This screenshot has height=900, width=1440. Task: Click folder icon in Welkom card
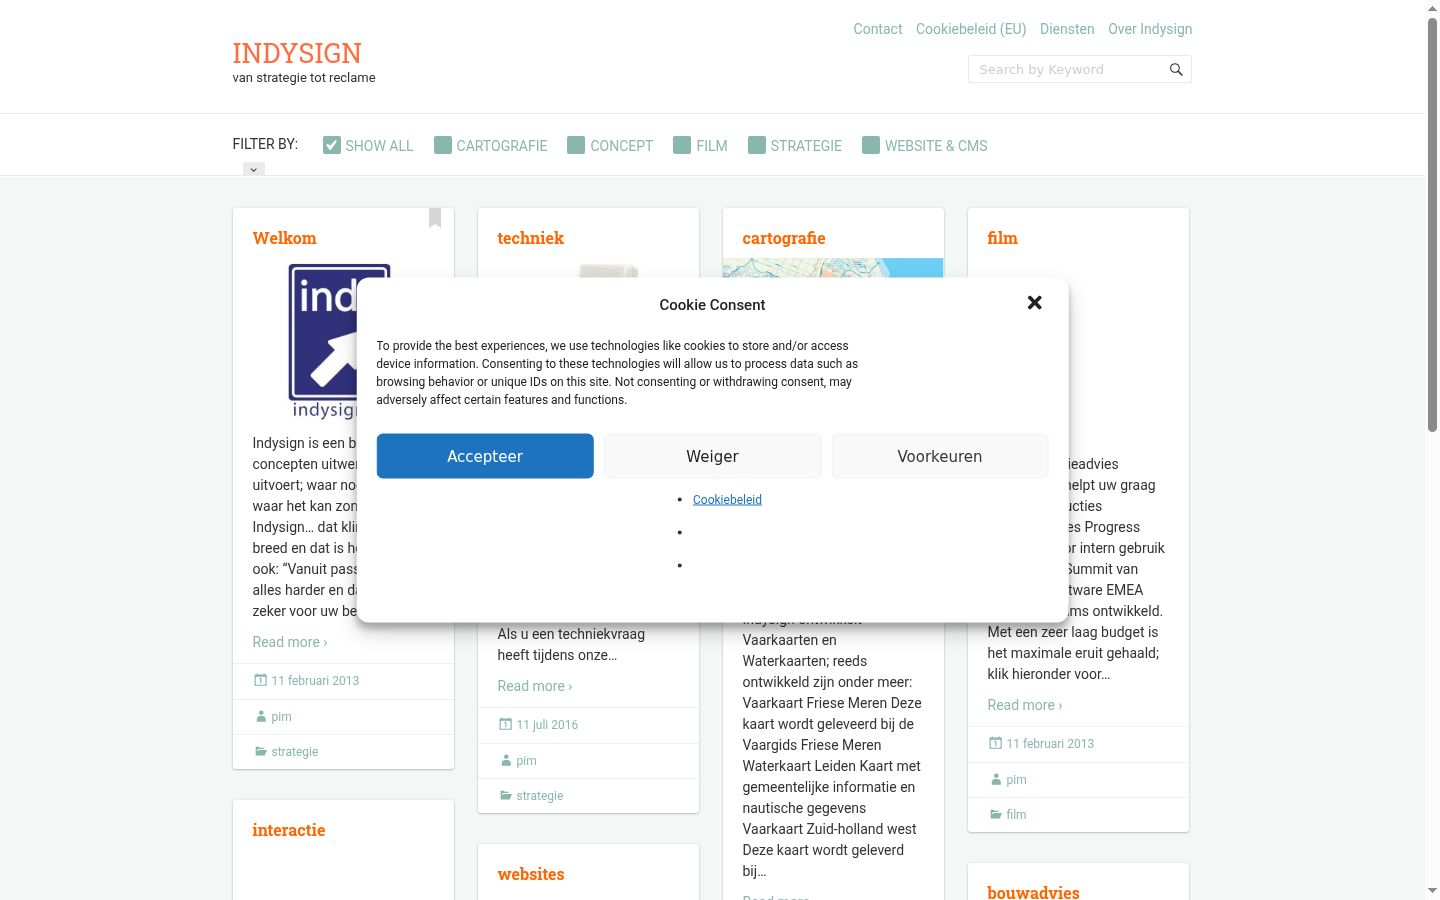tap(261, 752)
